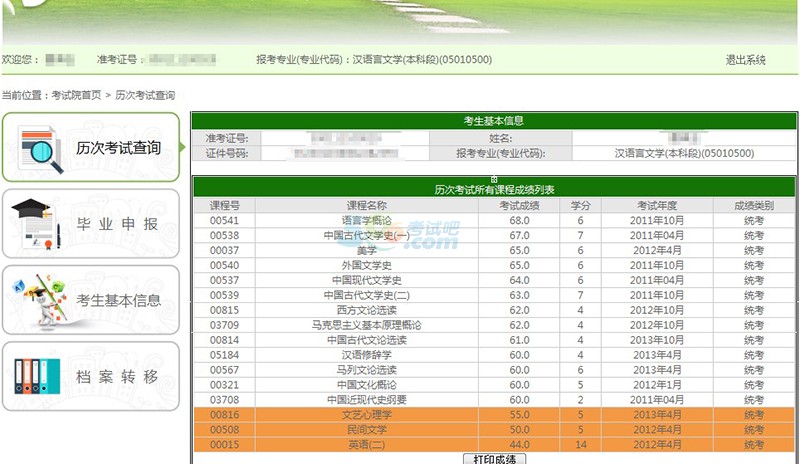Click credit value 2 for 中国近现代史纲要

[x=581, y=400]
